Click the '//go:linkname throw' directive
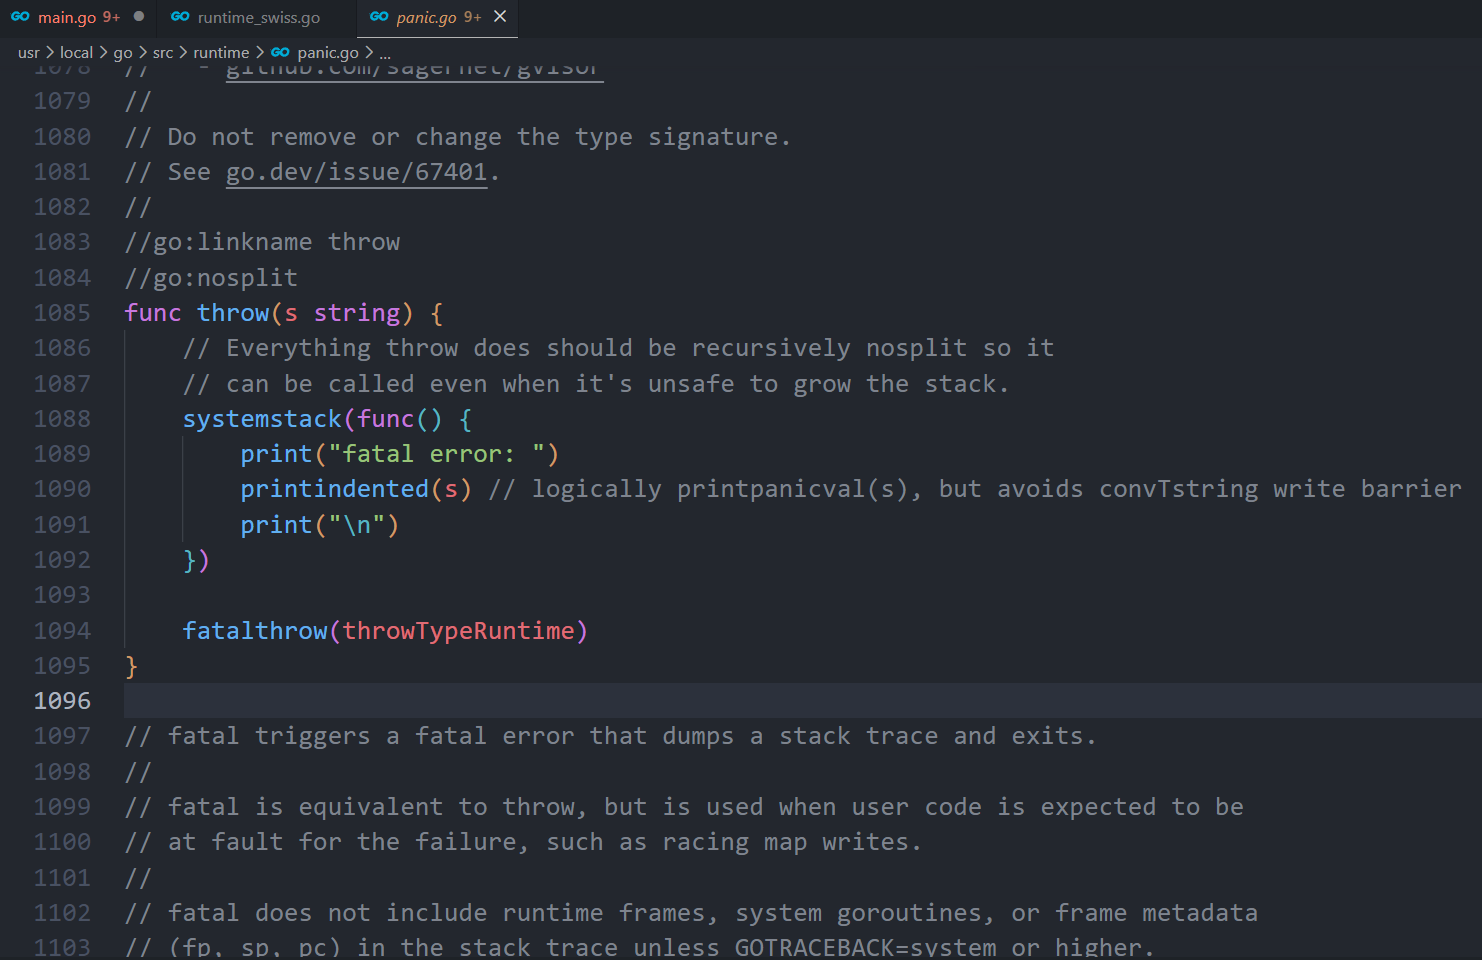The image size is (1482, 960). coord(262,242)
